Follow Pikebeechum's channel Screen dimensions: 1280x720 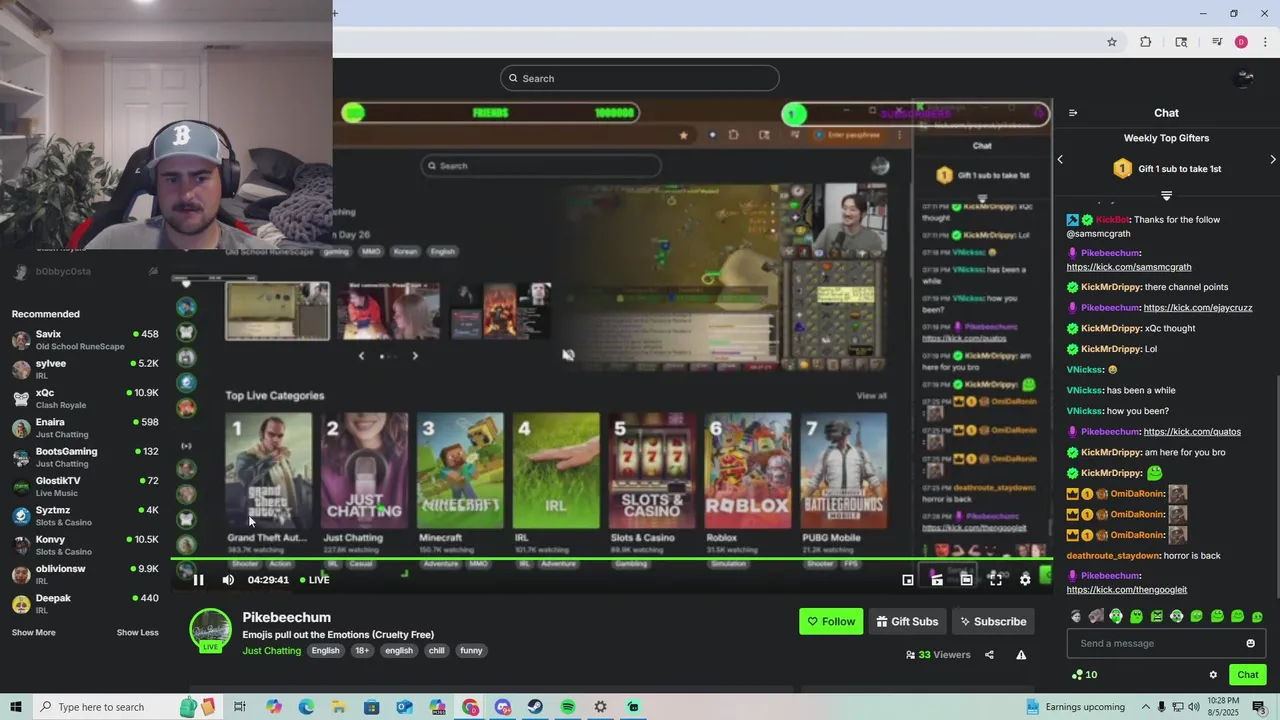tap(831, 622)
